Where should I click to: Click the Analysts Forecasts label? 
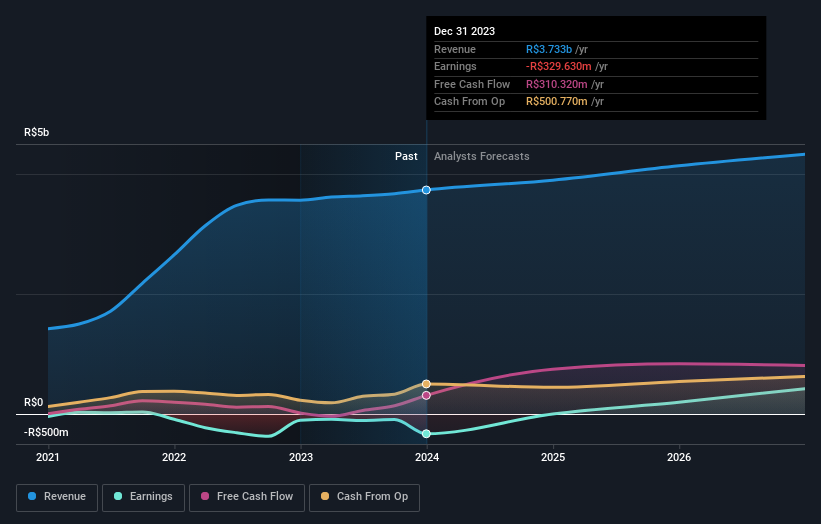[482, 156]
